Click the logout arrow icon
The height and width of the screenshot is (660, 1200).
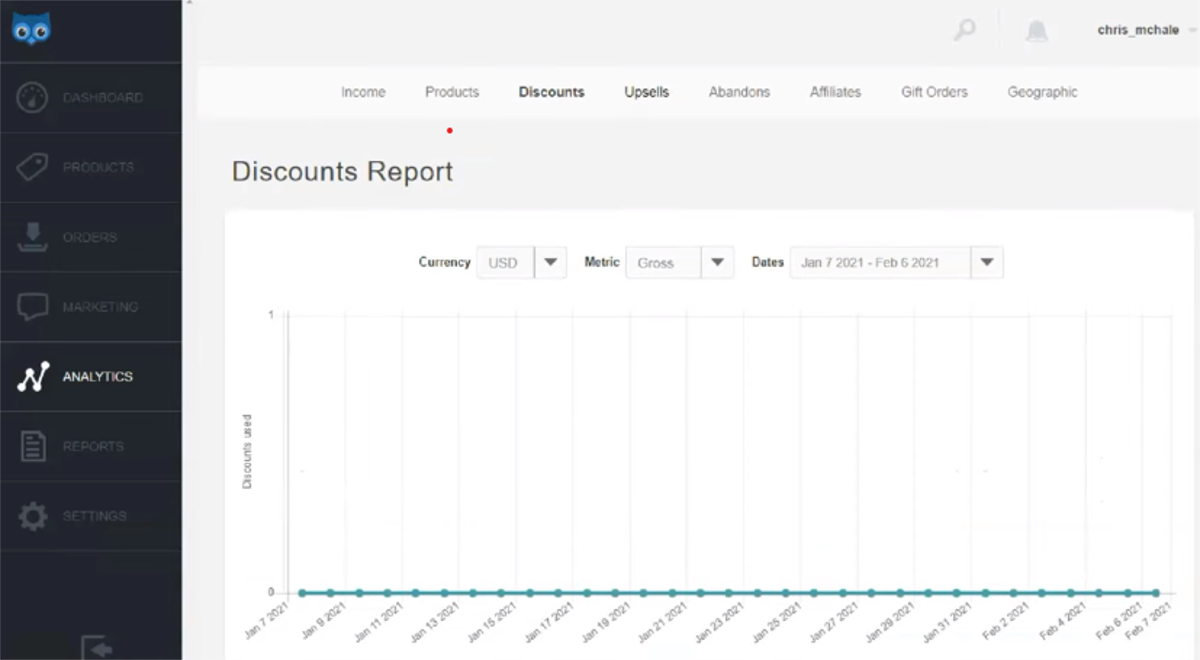coord(97,647)
